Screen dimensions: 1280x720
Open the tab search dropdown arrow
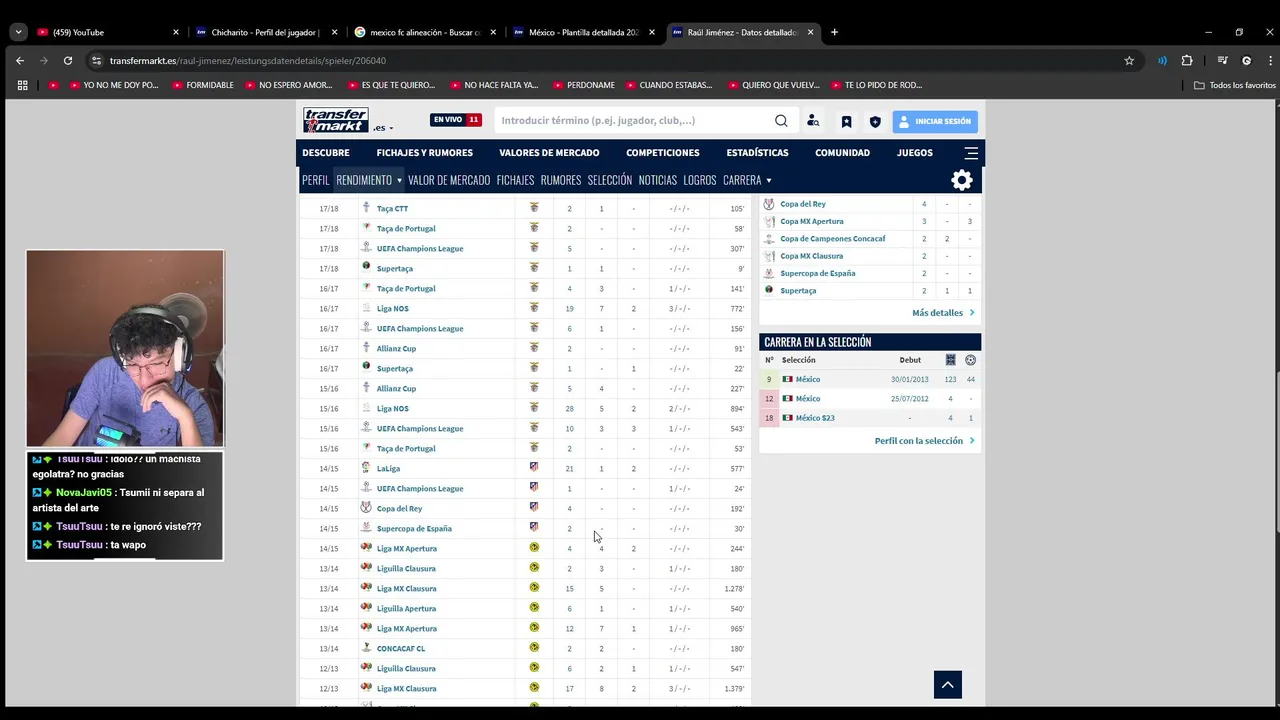pyautogui.click(x=18, y=32)
